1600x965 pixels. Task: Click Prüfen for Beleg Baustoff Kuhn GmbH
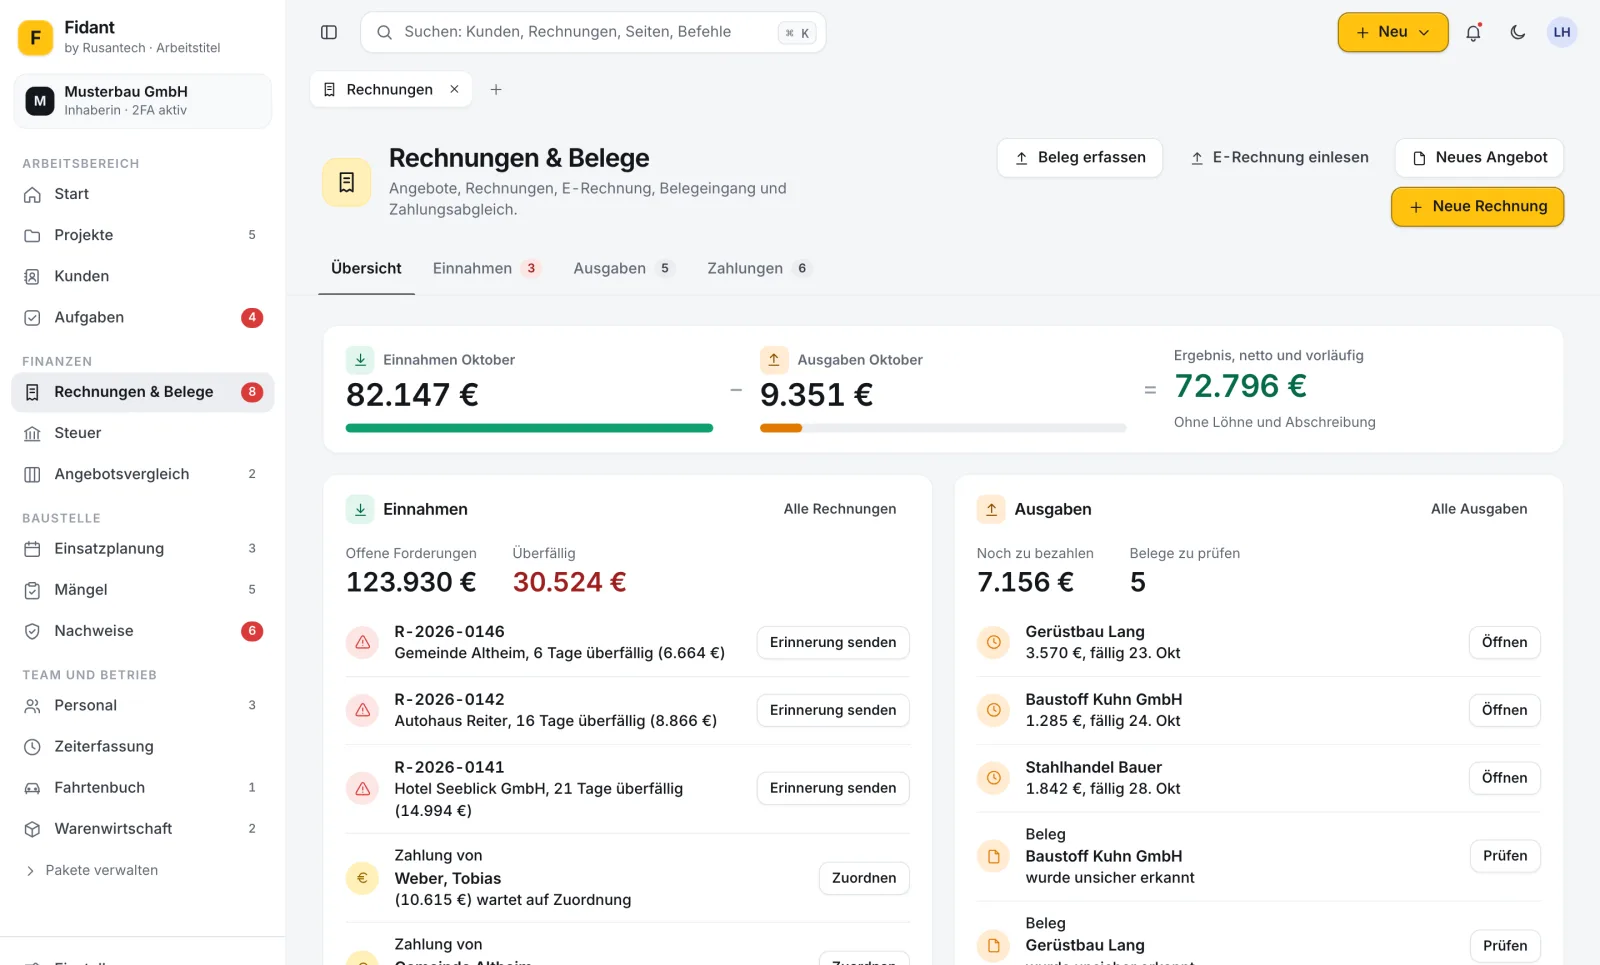(x=1505, y=856)
